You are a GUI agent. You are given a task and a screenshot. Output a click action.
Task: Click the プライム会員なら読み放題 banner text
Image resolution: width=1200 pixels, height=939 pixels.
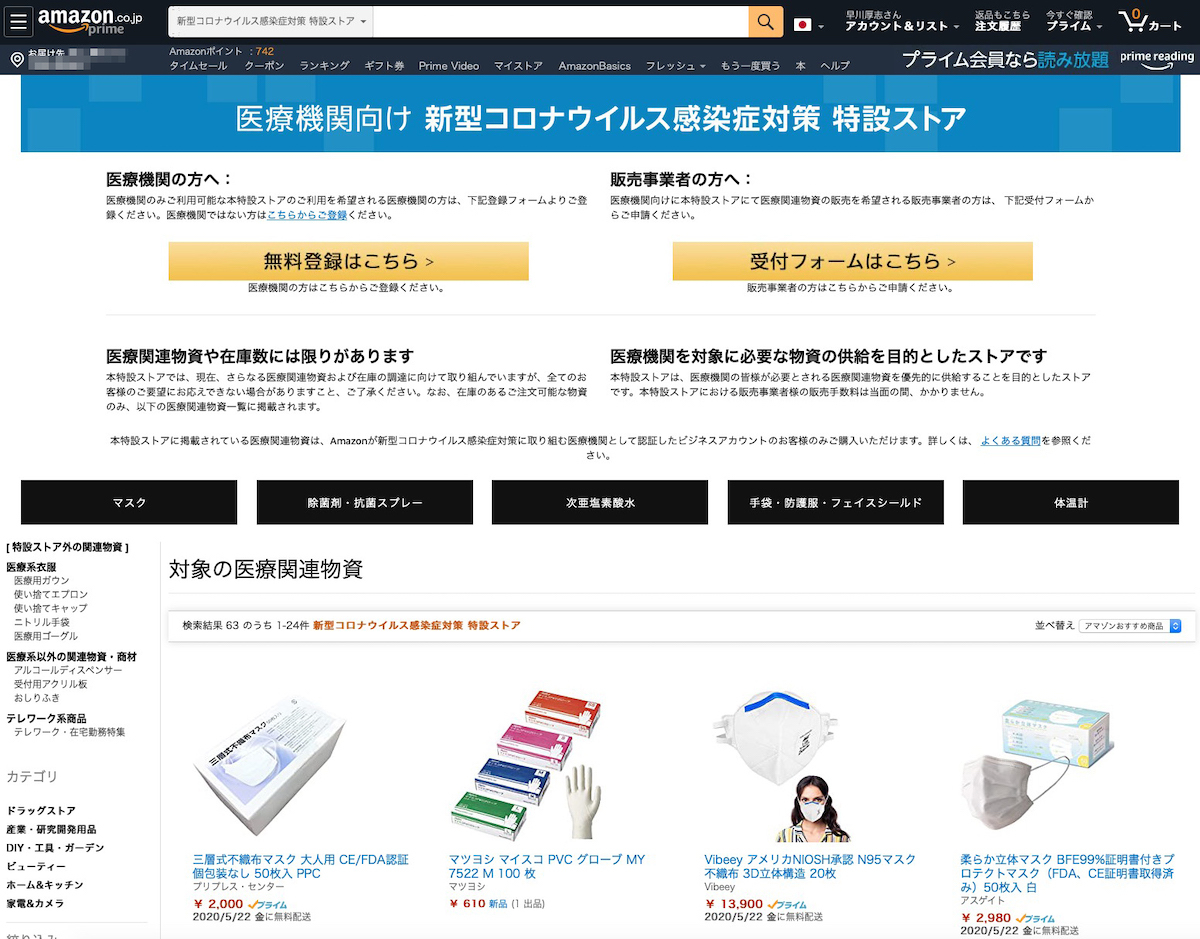1005,60
